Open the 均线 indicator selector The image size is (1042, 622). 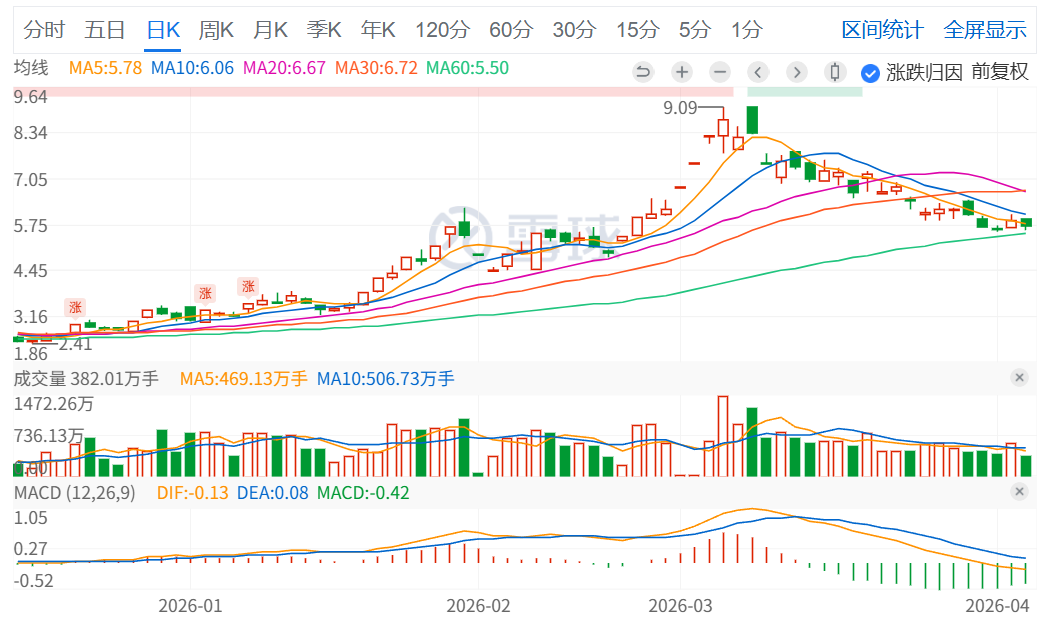point(31,69)
